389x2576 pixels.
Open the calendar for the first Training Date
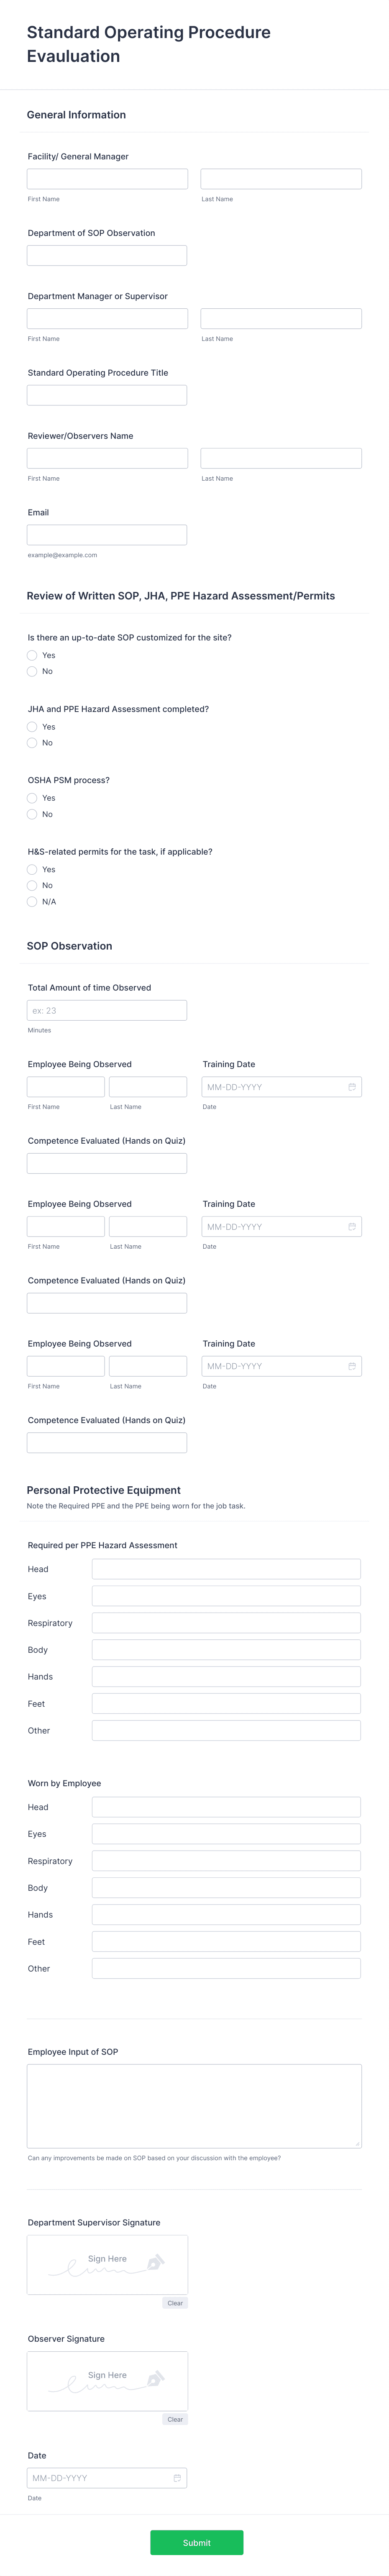point(352,1087)
